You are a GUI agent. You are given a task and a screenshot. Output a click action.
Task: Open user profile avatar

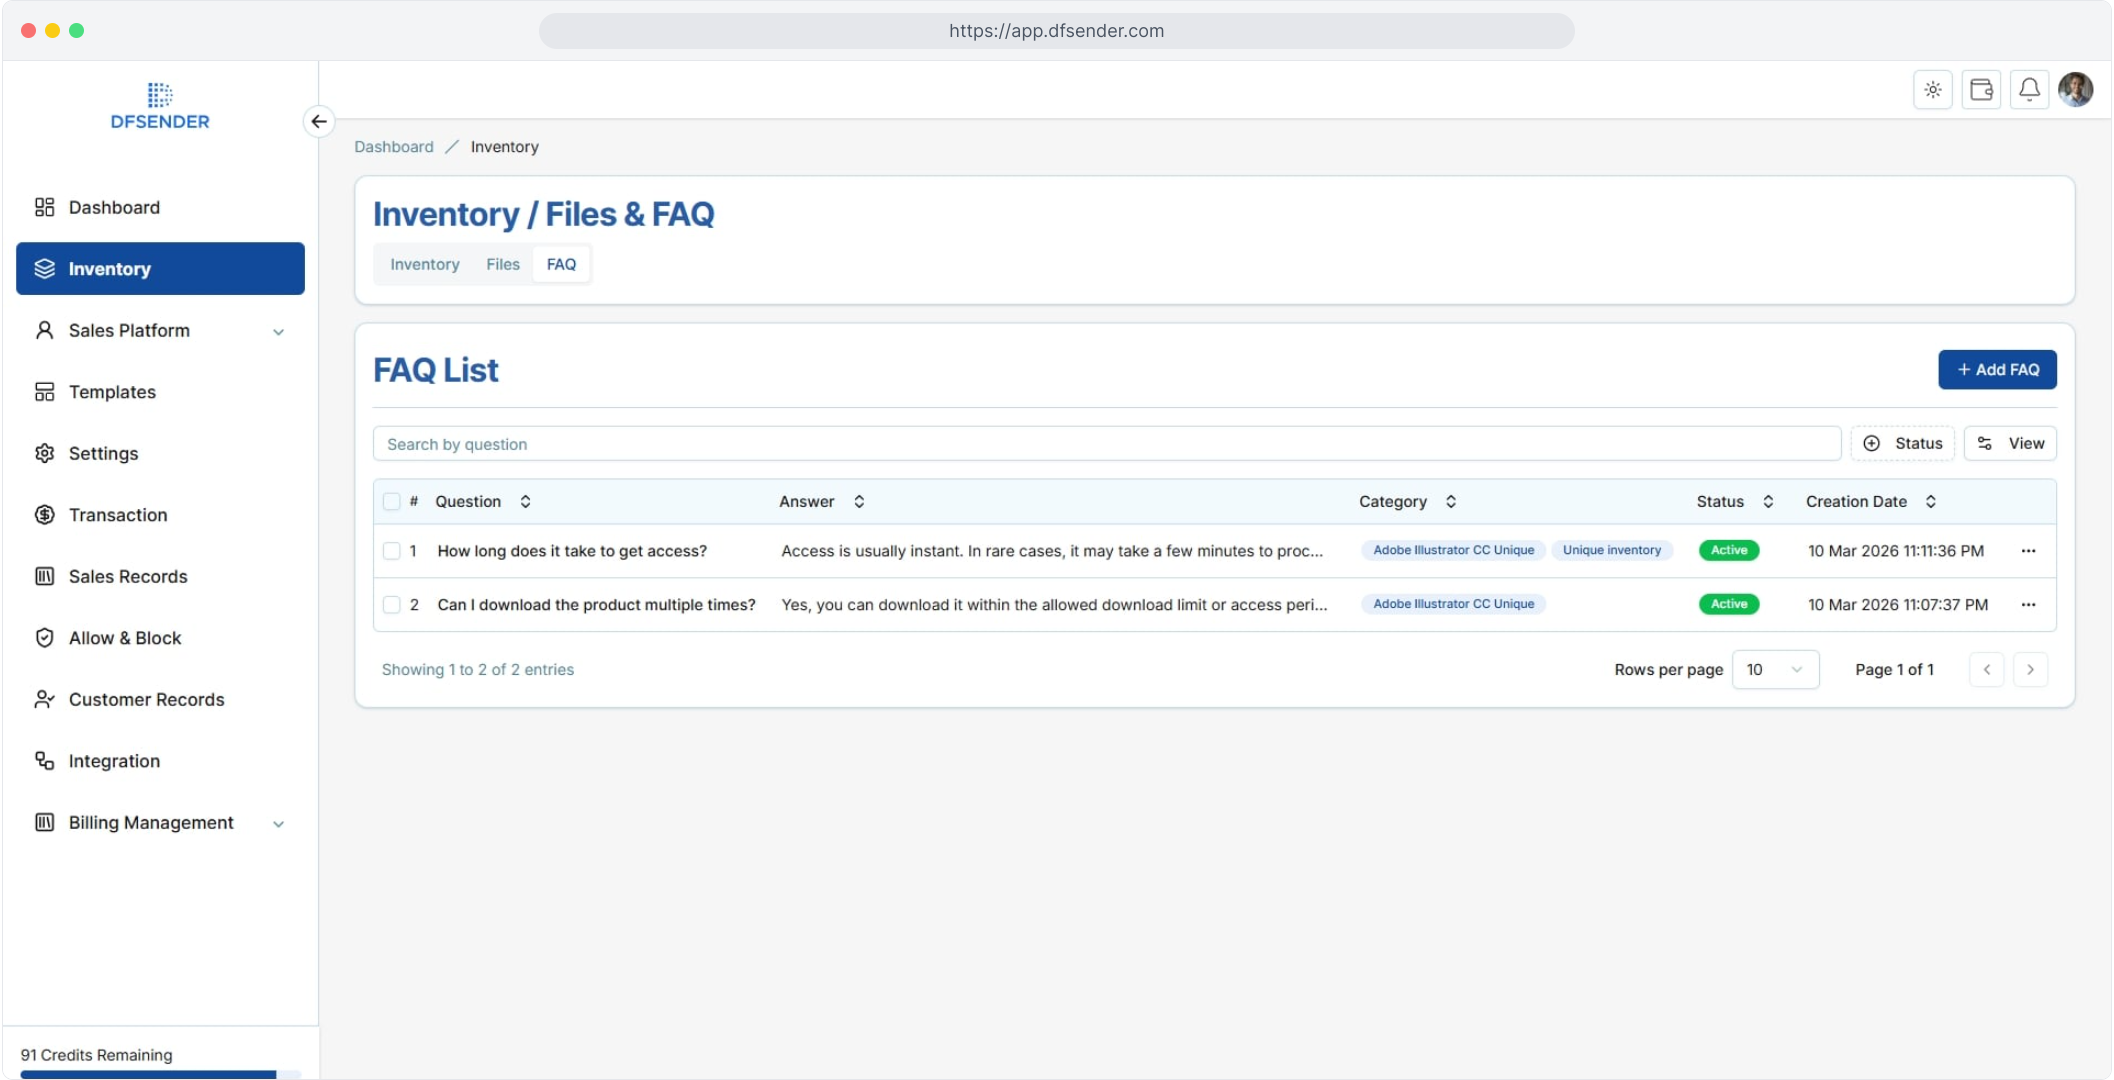coord(2076,90)
